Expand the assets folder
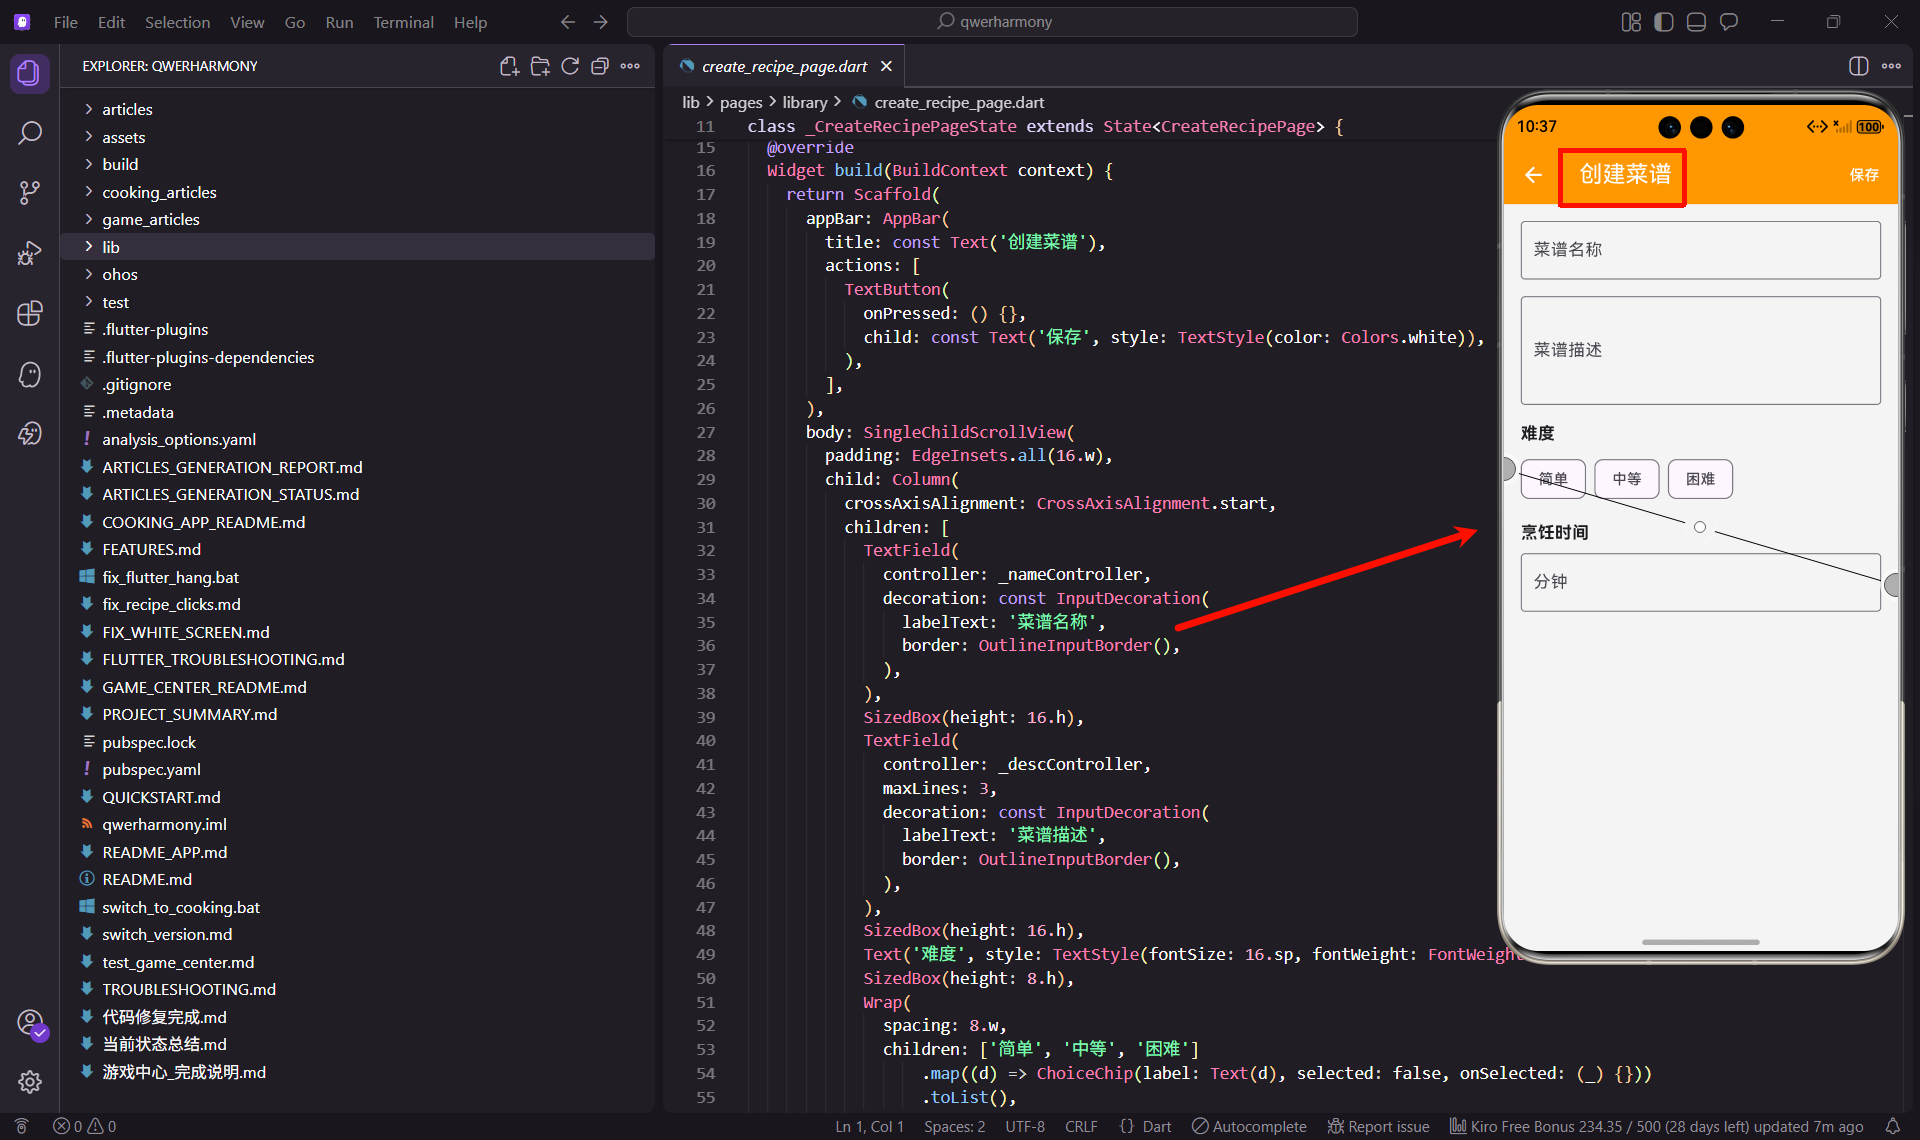 point(123,137)
